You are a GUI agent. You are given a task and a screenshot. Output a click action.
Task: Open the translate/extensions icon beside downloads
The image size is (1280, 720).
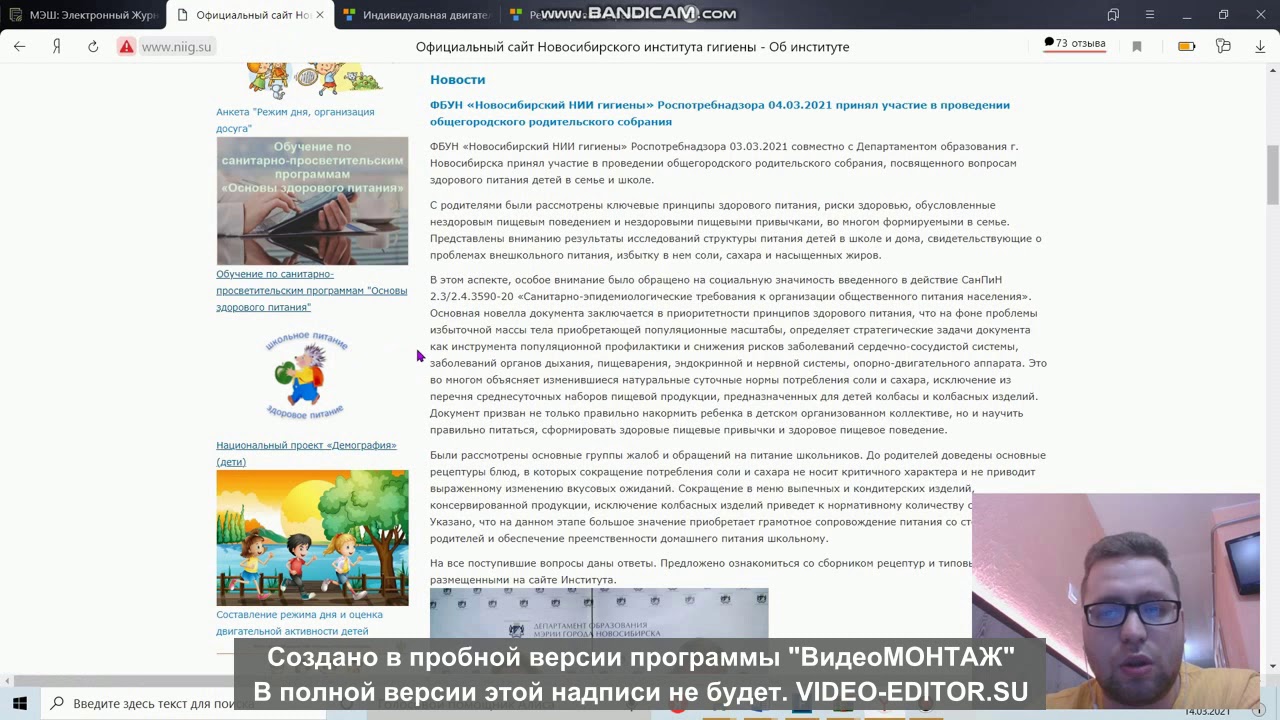coord(1223,47)
